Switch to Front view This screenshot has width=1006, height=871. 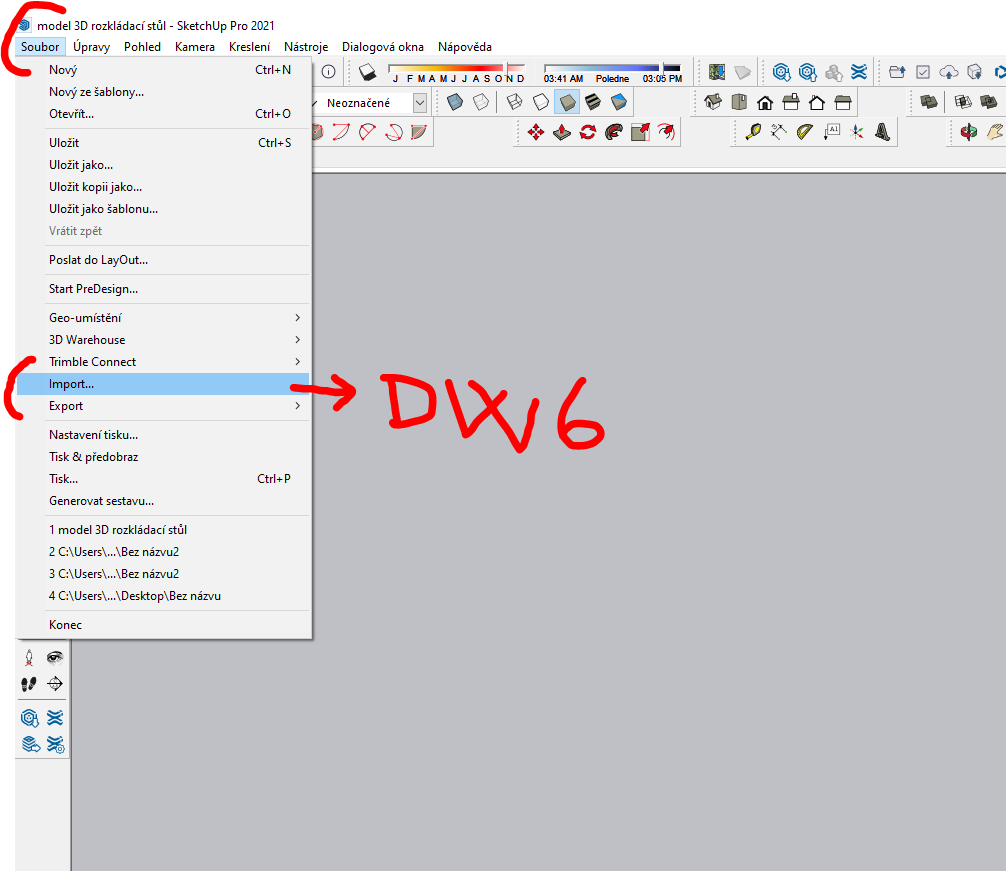pos(765,102)
